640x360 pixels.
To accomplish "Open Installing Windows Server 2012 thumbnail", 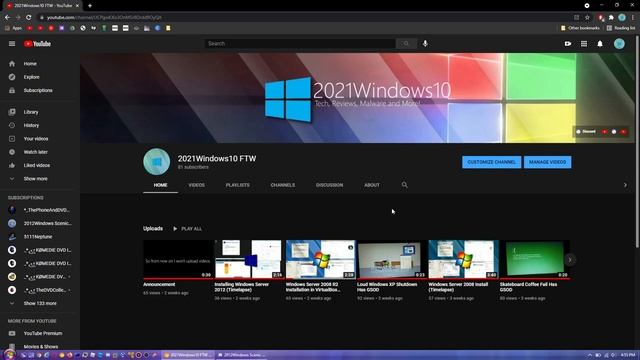I will [x=249, y=260].
